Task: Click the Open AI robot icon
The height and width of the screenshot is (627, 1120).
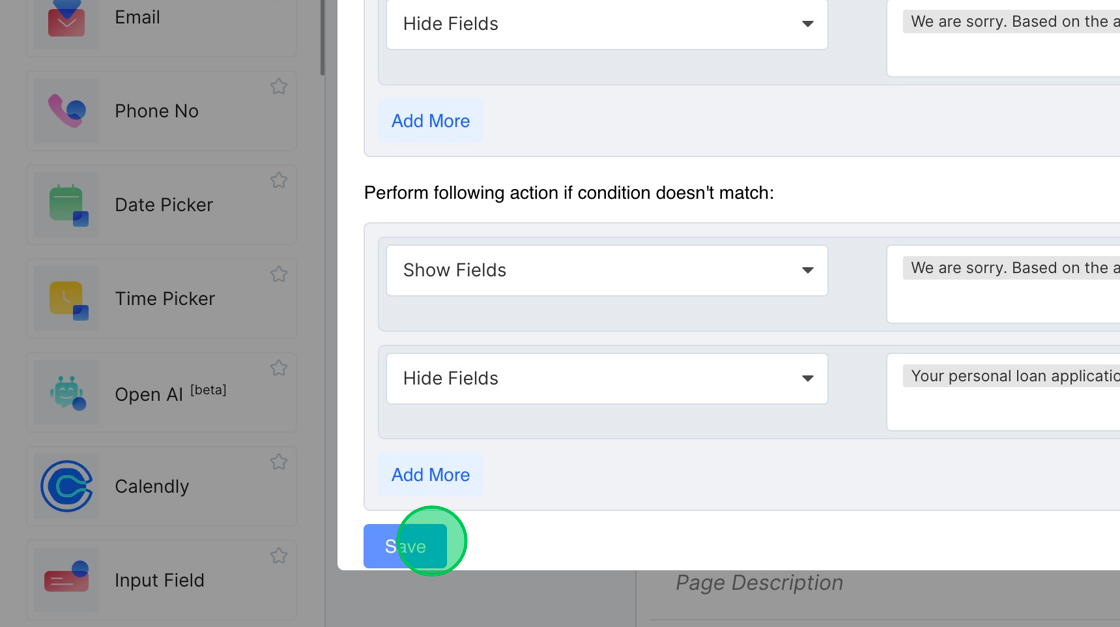Action: 66,393
